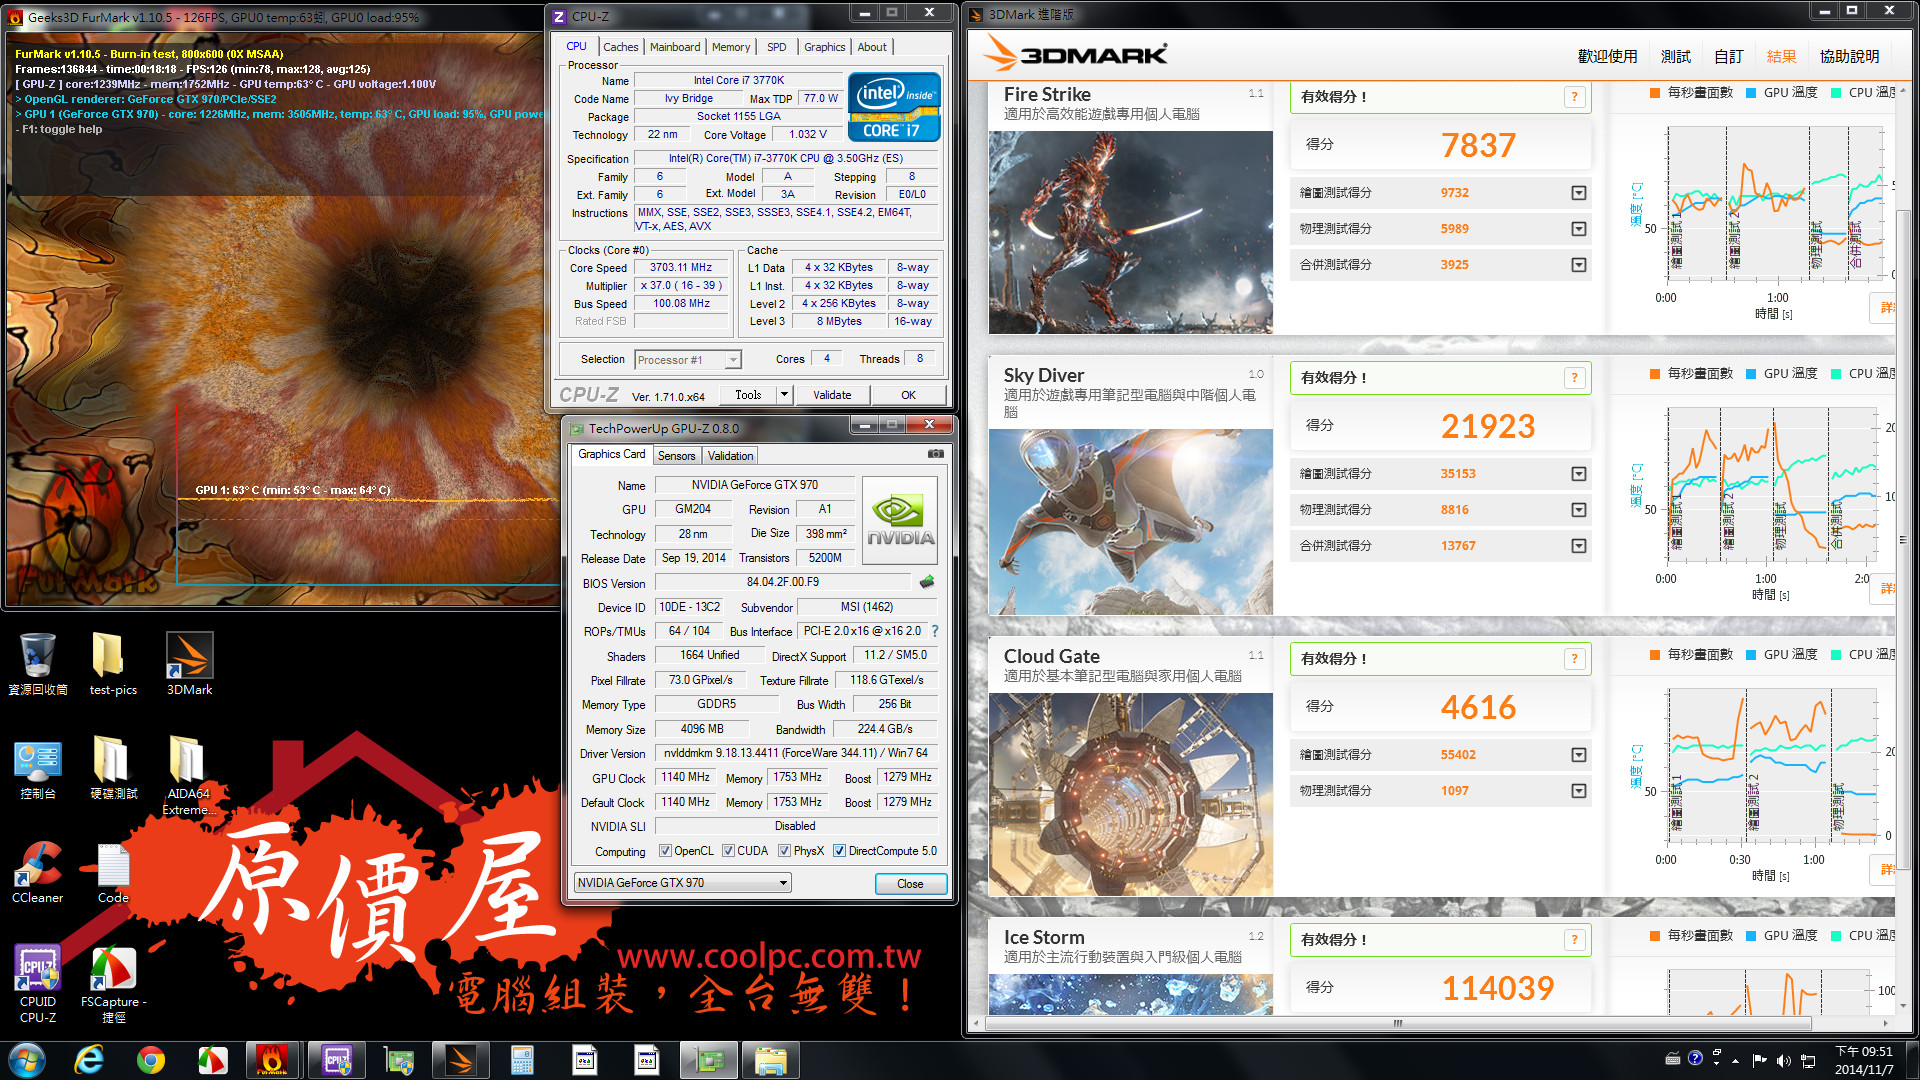Click the Intel Core i7 logo in CPU-Z
Viewport: 1920px width, 1080px height.
894,107
